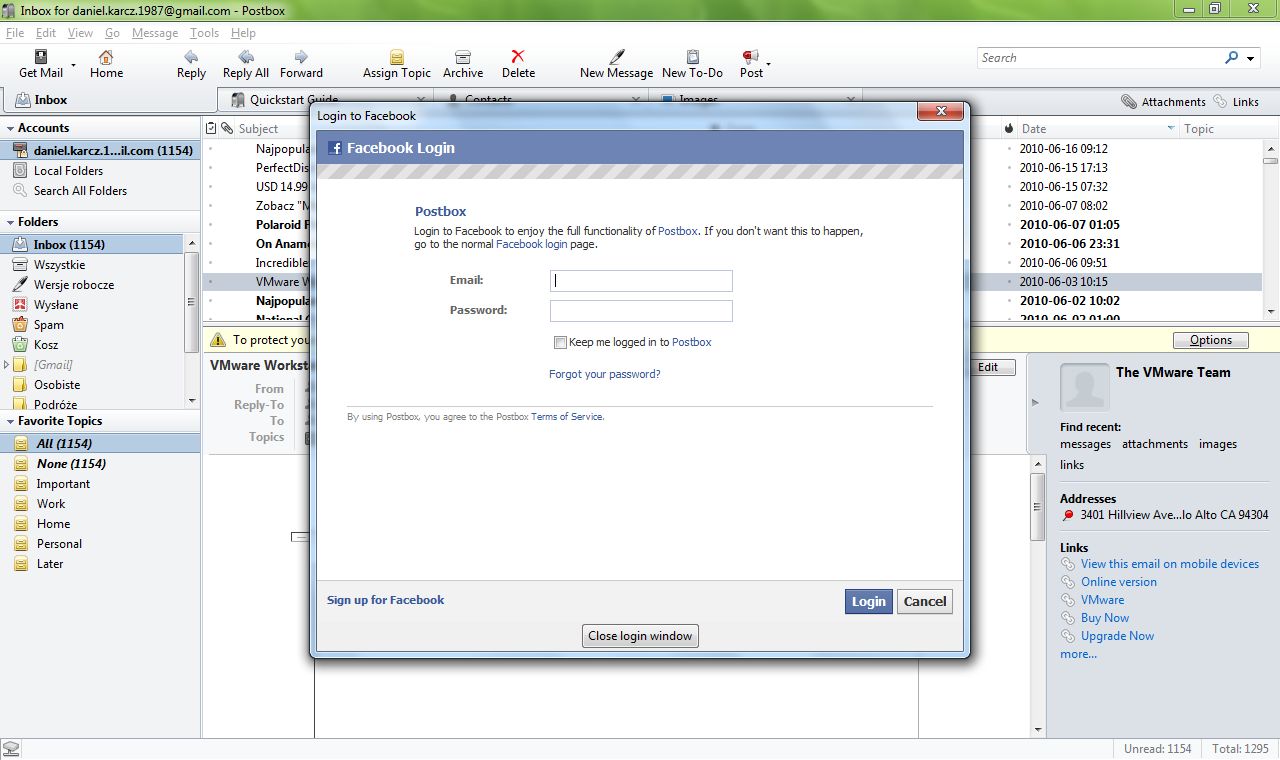Click the Password field in Facebook Login

pos(641,311)
